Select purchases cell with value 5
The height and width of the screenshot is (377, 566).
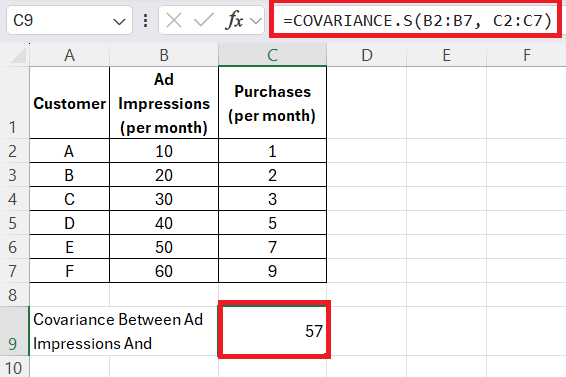(273, 223)
